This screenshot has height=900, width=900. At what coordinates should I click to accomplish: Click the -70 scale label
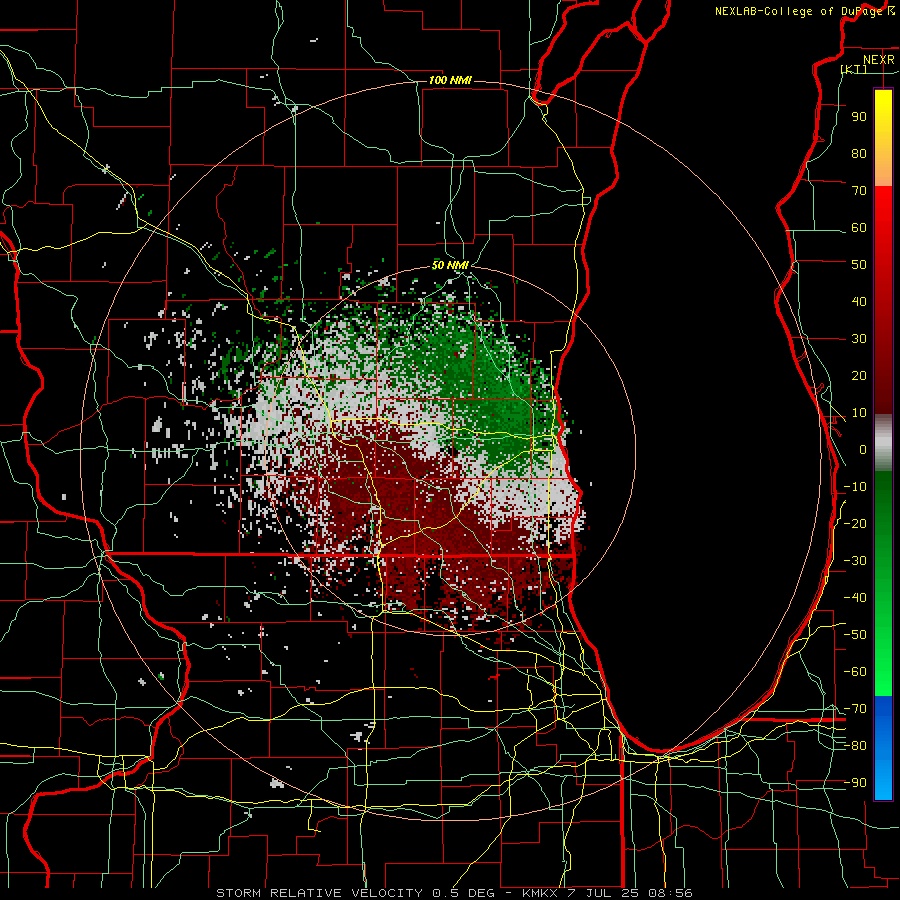point(855,709)
